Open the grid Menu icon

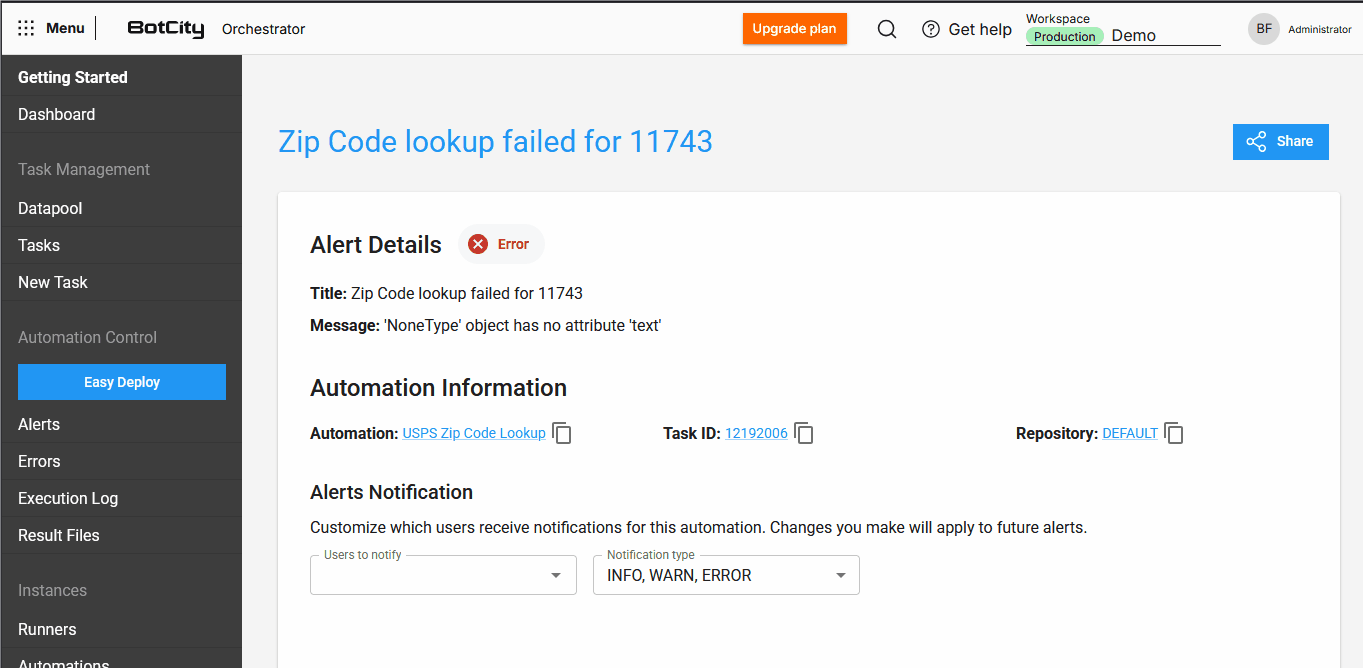click(x=27, y=28)
